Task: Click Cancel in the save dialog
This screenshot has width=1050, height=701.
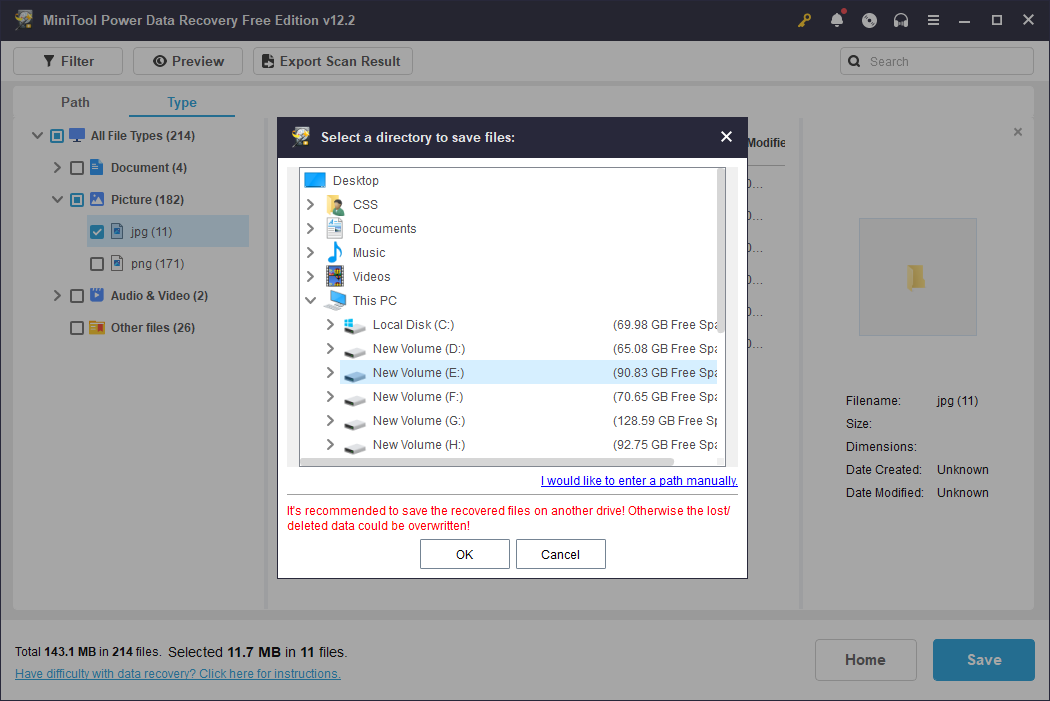Action: click(560, 554)
